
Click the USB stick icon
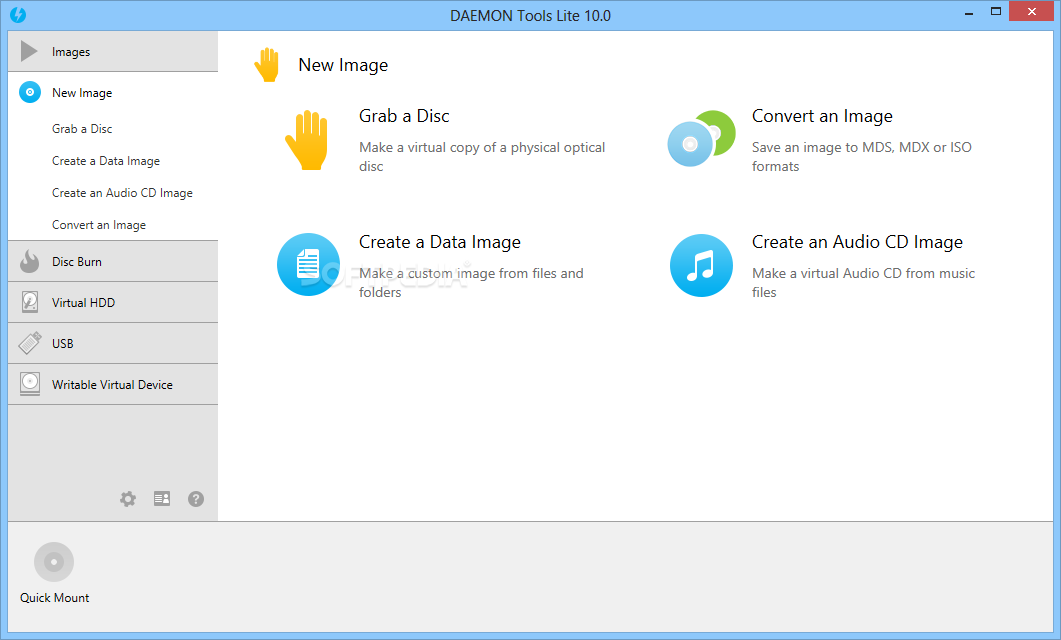(x=27, y=343)
